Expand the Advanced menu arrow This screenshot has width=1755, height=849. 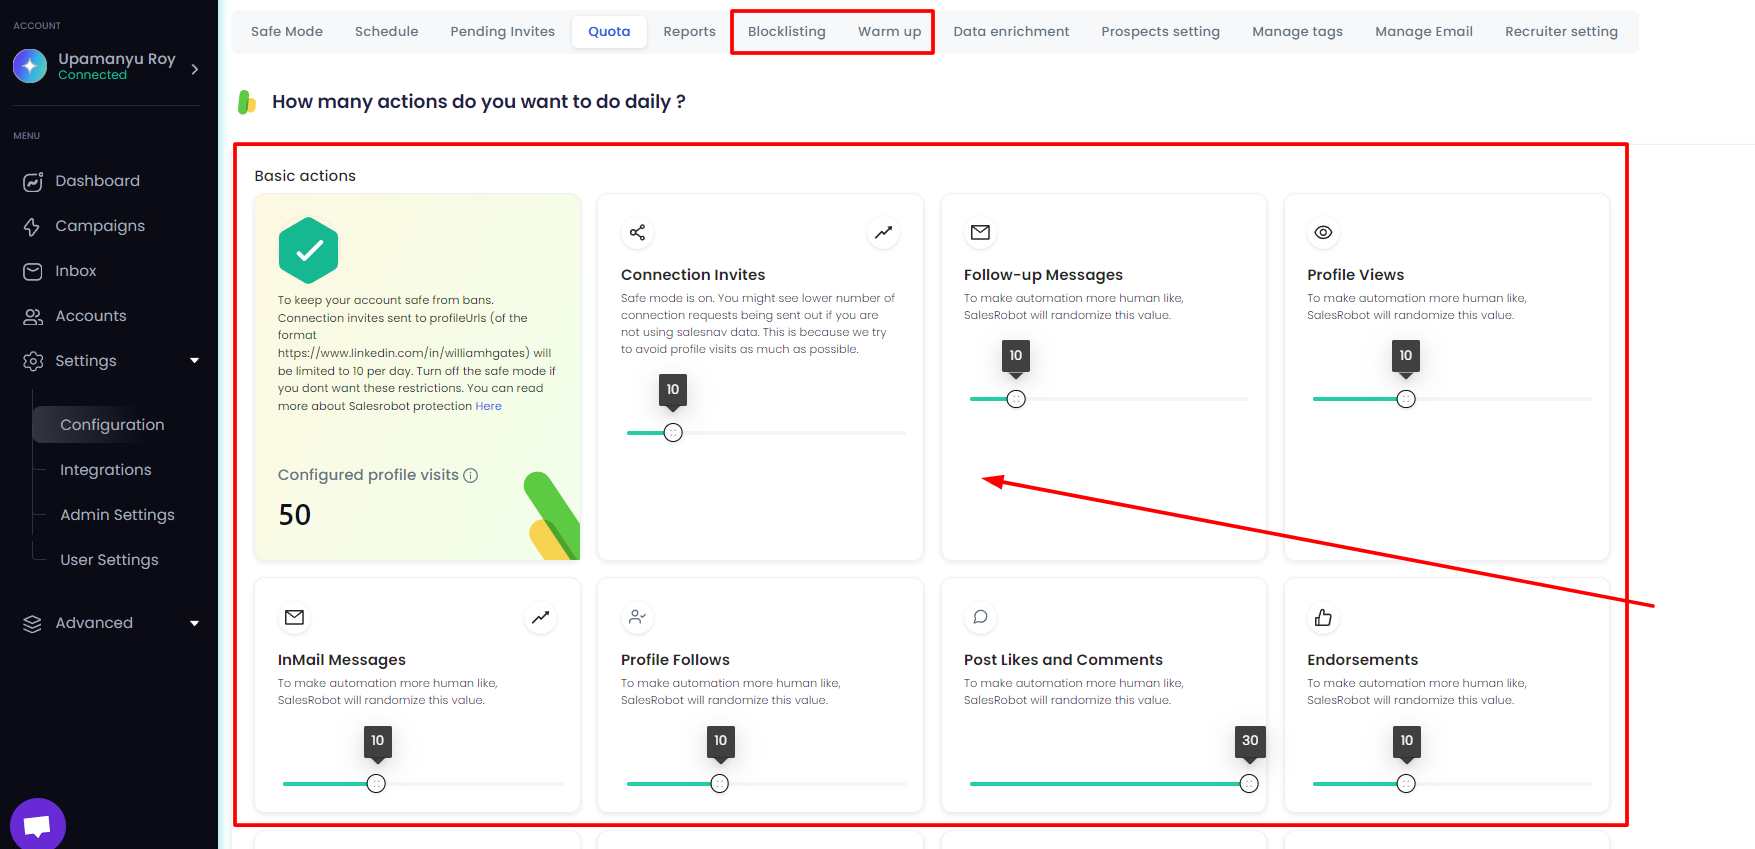point(195,623)
